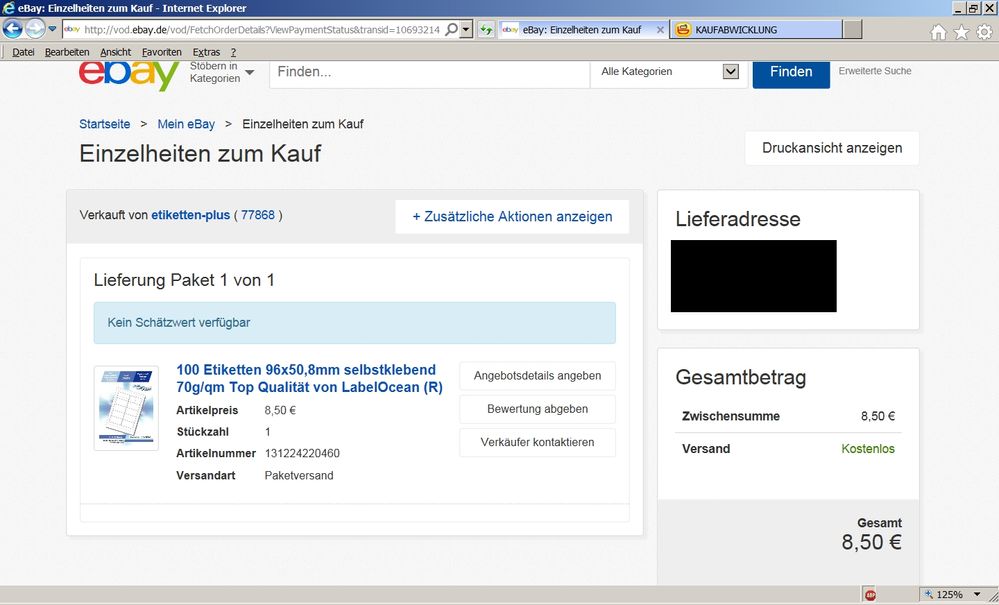This screenshot has width=999, height=605.
Task: Click the red adblock icon in status bar
Action: [x=870, y=595]
